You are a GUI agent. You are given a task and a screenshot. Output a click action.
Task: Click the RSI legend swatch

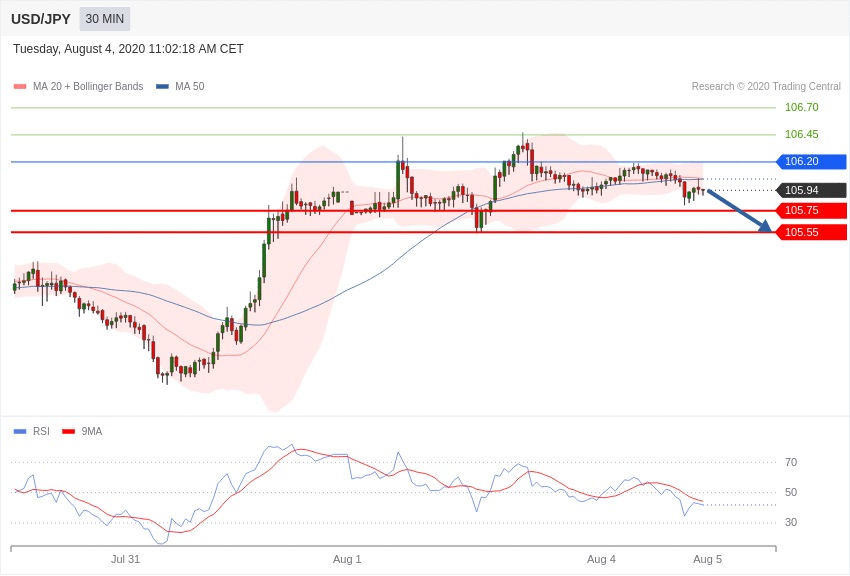coord(20,431)
